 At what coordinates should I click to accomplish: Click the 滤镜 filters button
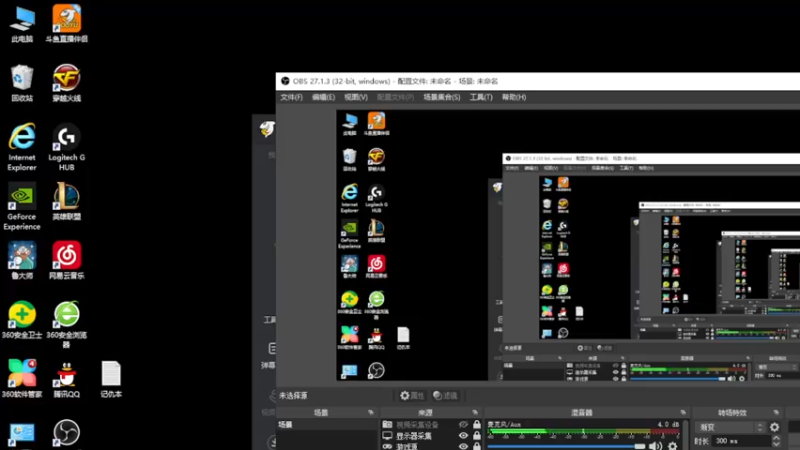[445, 395]
